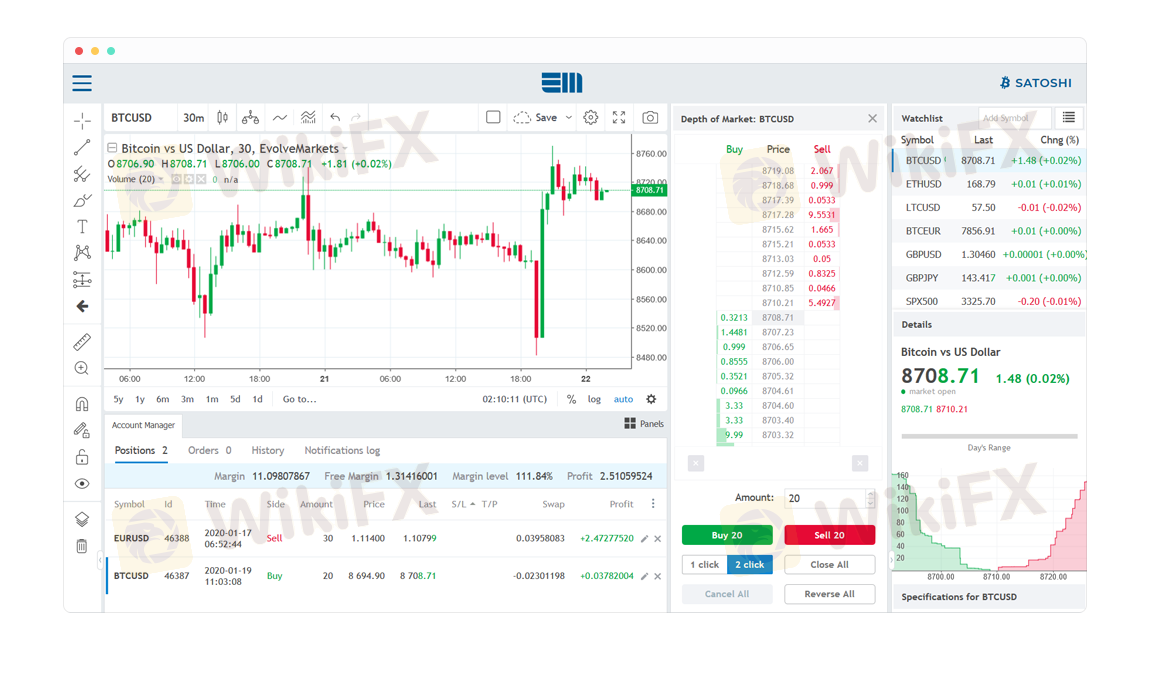The image size is (1150, 695).
Task: Open chart settings gear in top toolbar
Action: (591, 118)
